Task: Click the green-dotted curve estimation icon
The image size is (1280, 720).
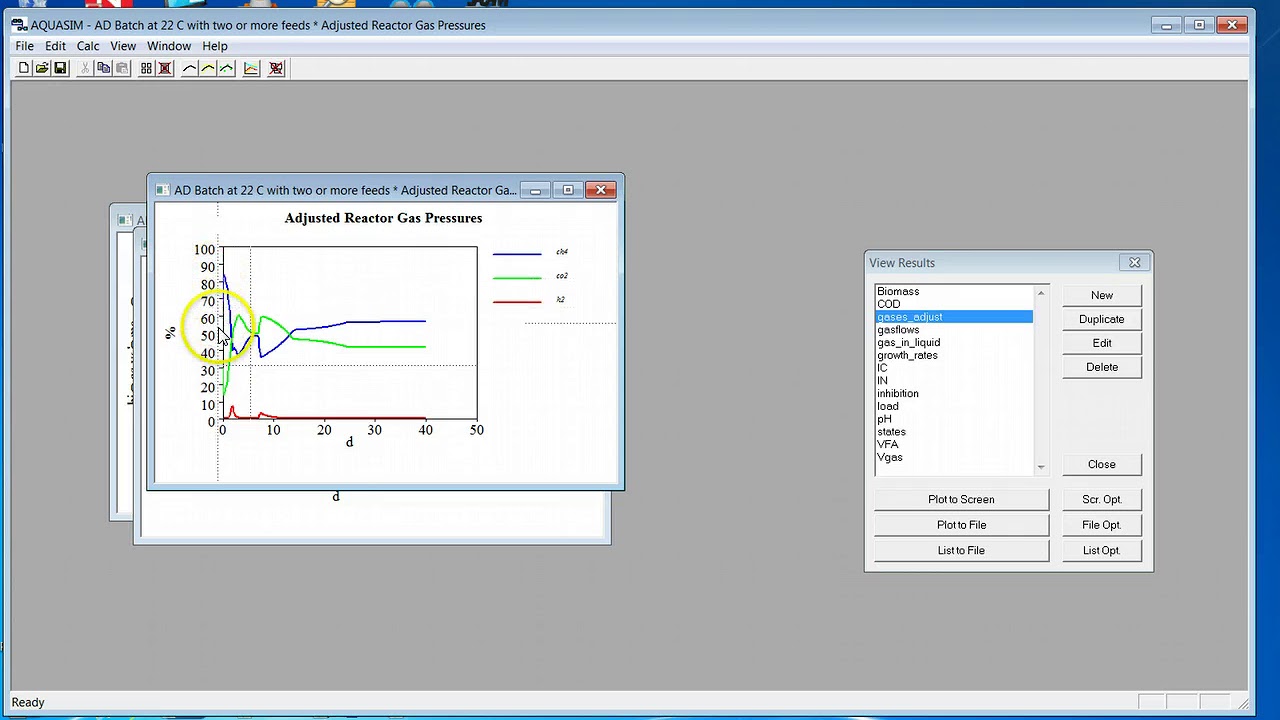Action: tap(226, 68)
